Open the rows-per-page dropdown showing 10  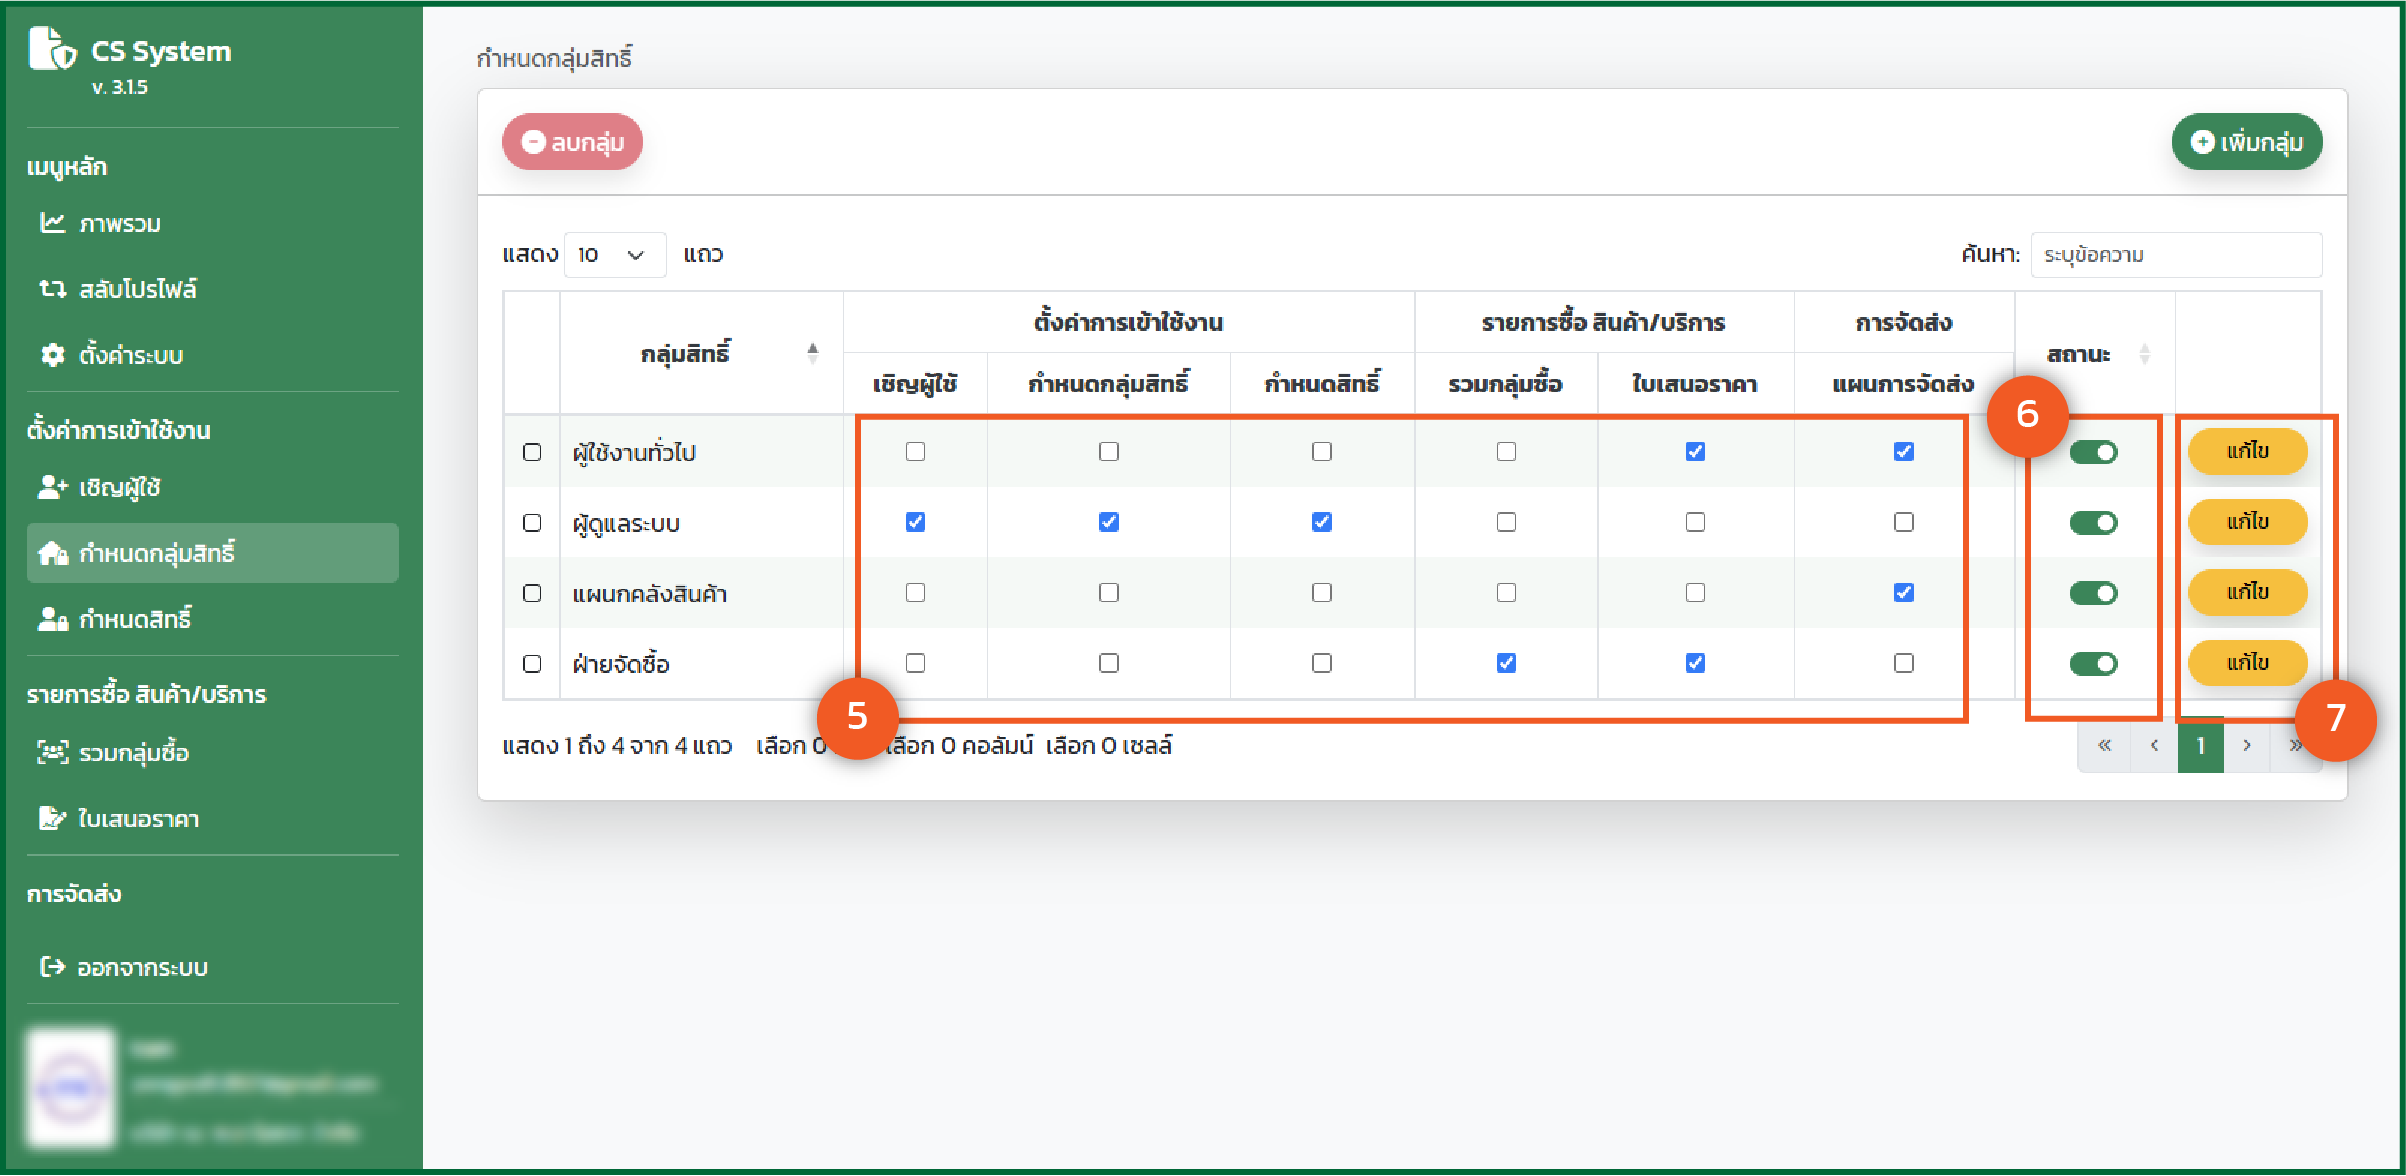tap(614, 255)
